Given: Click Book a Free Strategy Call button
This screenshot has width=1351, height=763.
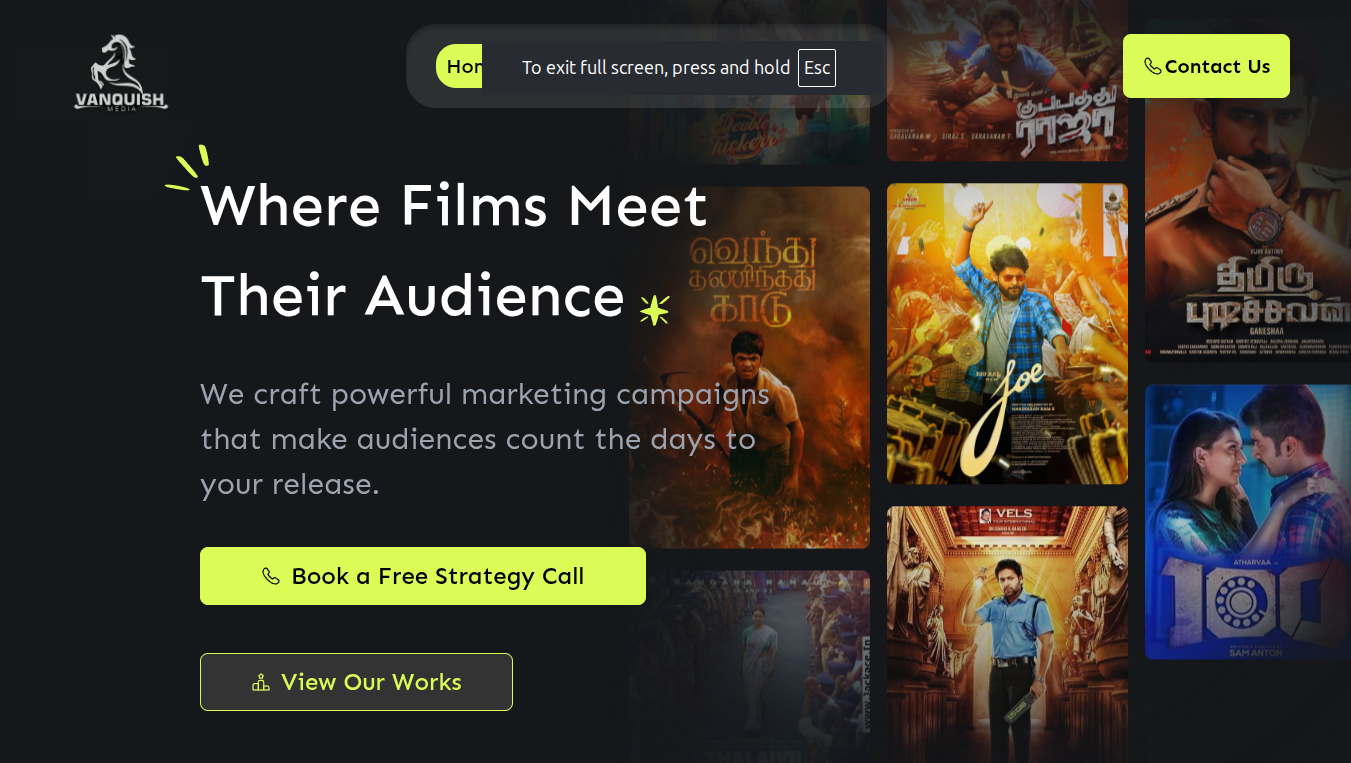Looking at the screenshot, I should tap(423, 576).
